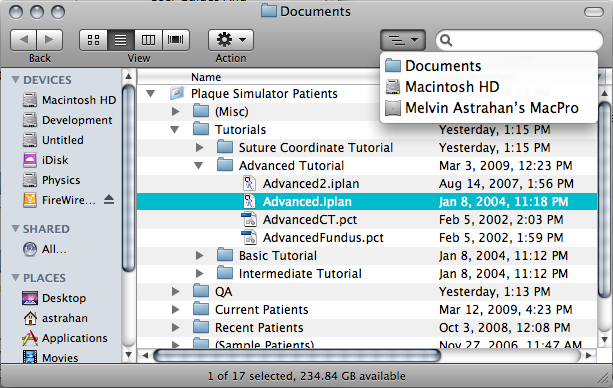This screenshot has height=388, width=613.
Task: Open Movies in the sidebar
Action: click(50, 357)
